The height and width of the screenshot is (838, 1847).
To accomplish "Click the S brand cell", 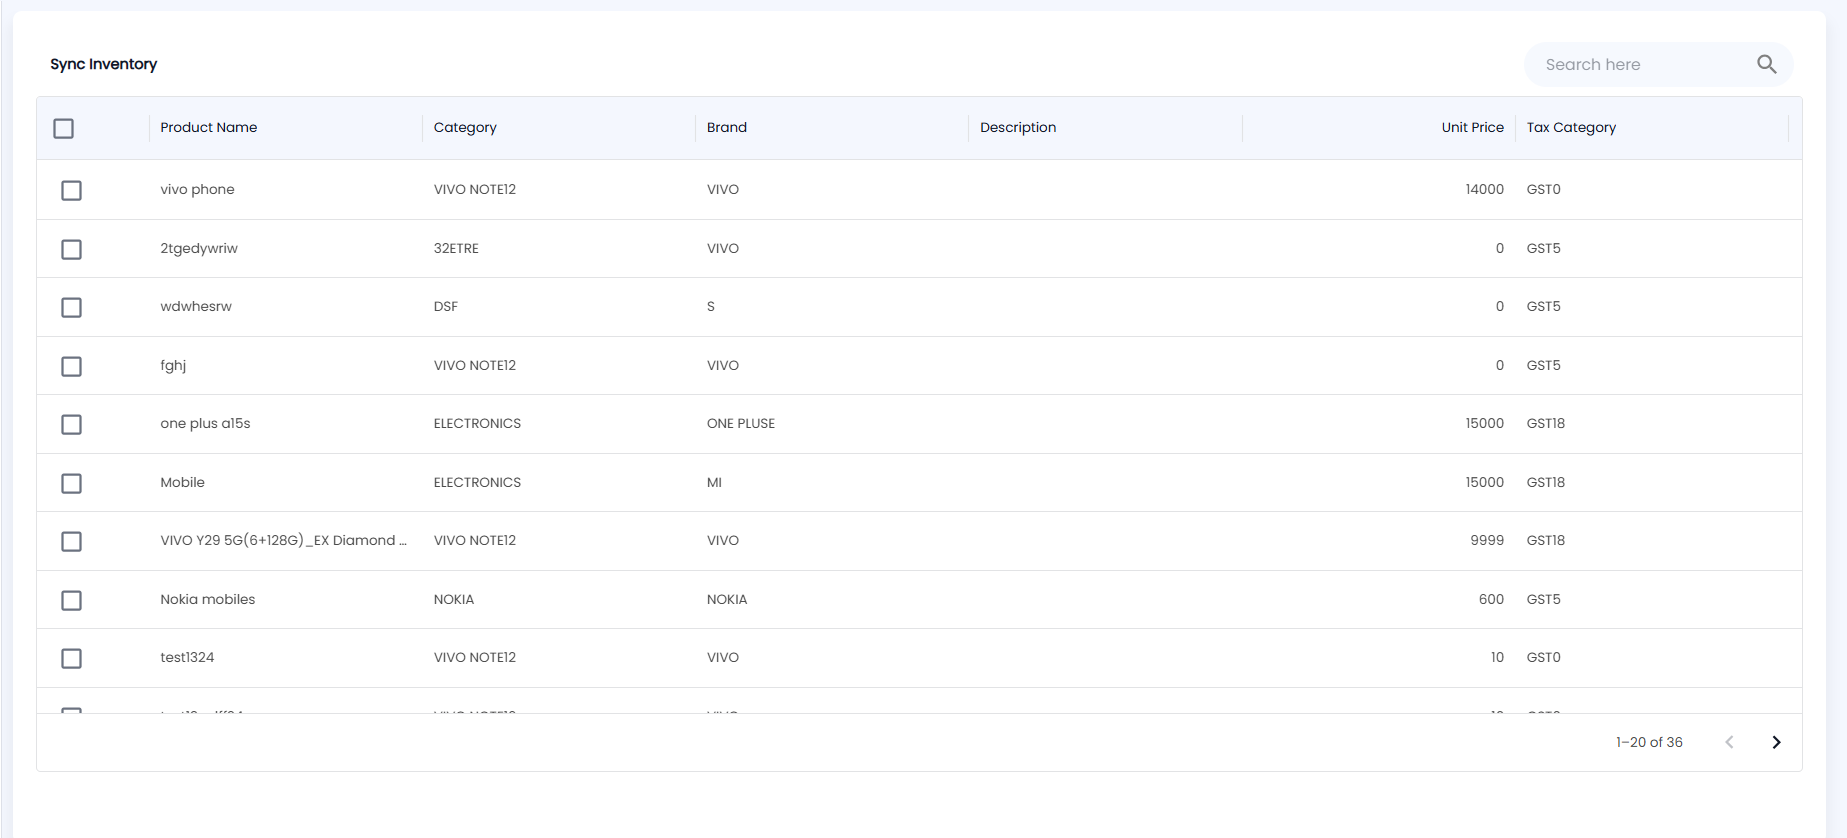I will point(711,306).
